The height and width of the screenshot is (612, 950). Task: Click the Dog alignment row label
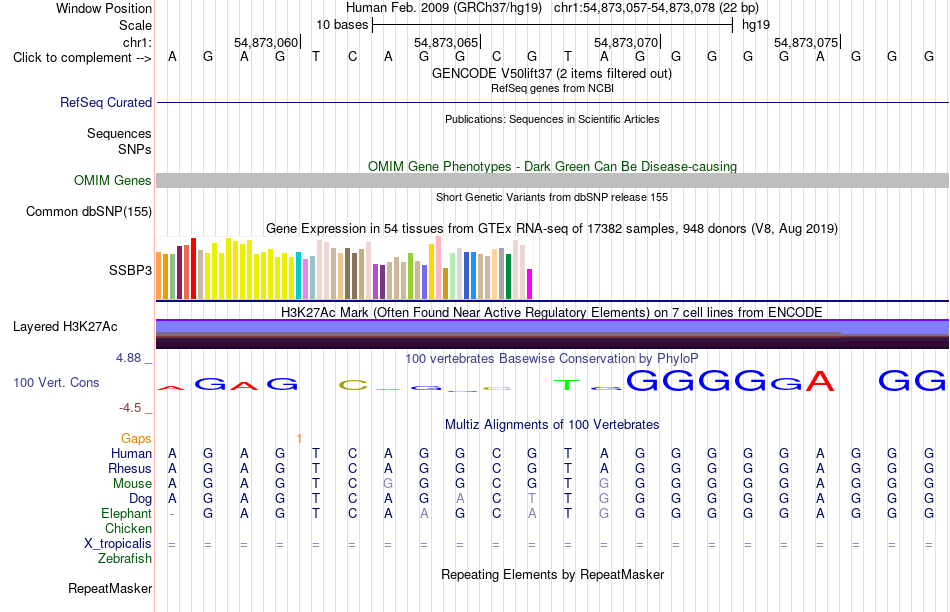(141, 499)
